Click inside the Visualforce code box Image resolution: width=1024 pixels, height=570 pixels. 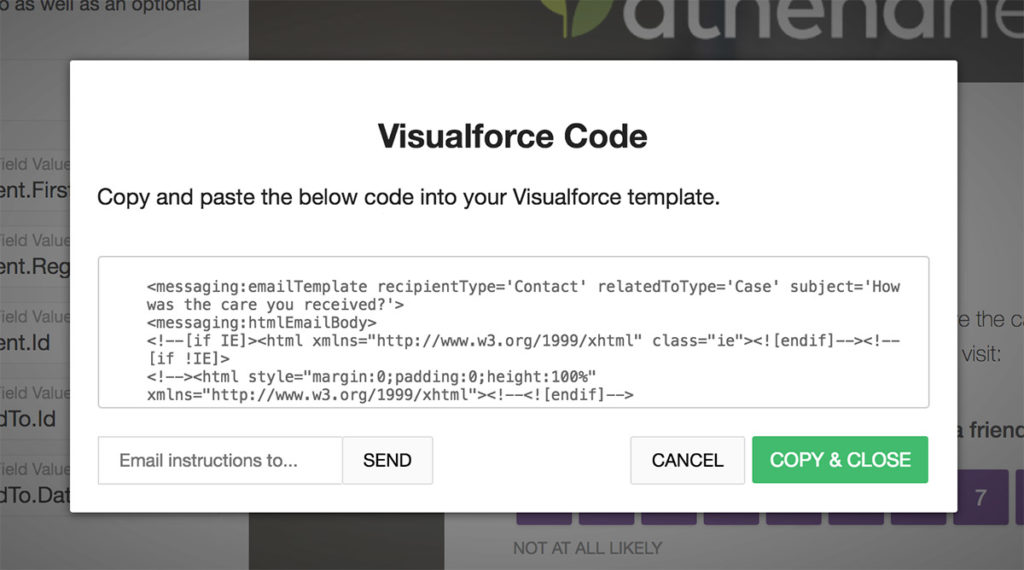point(513,332)
